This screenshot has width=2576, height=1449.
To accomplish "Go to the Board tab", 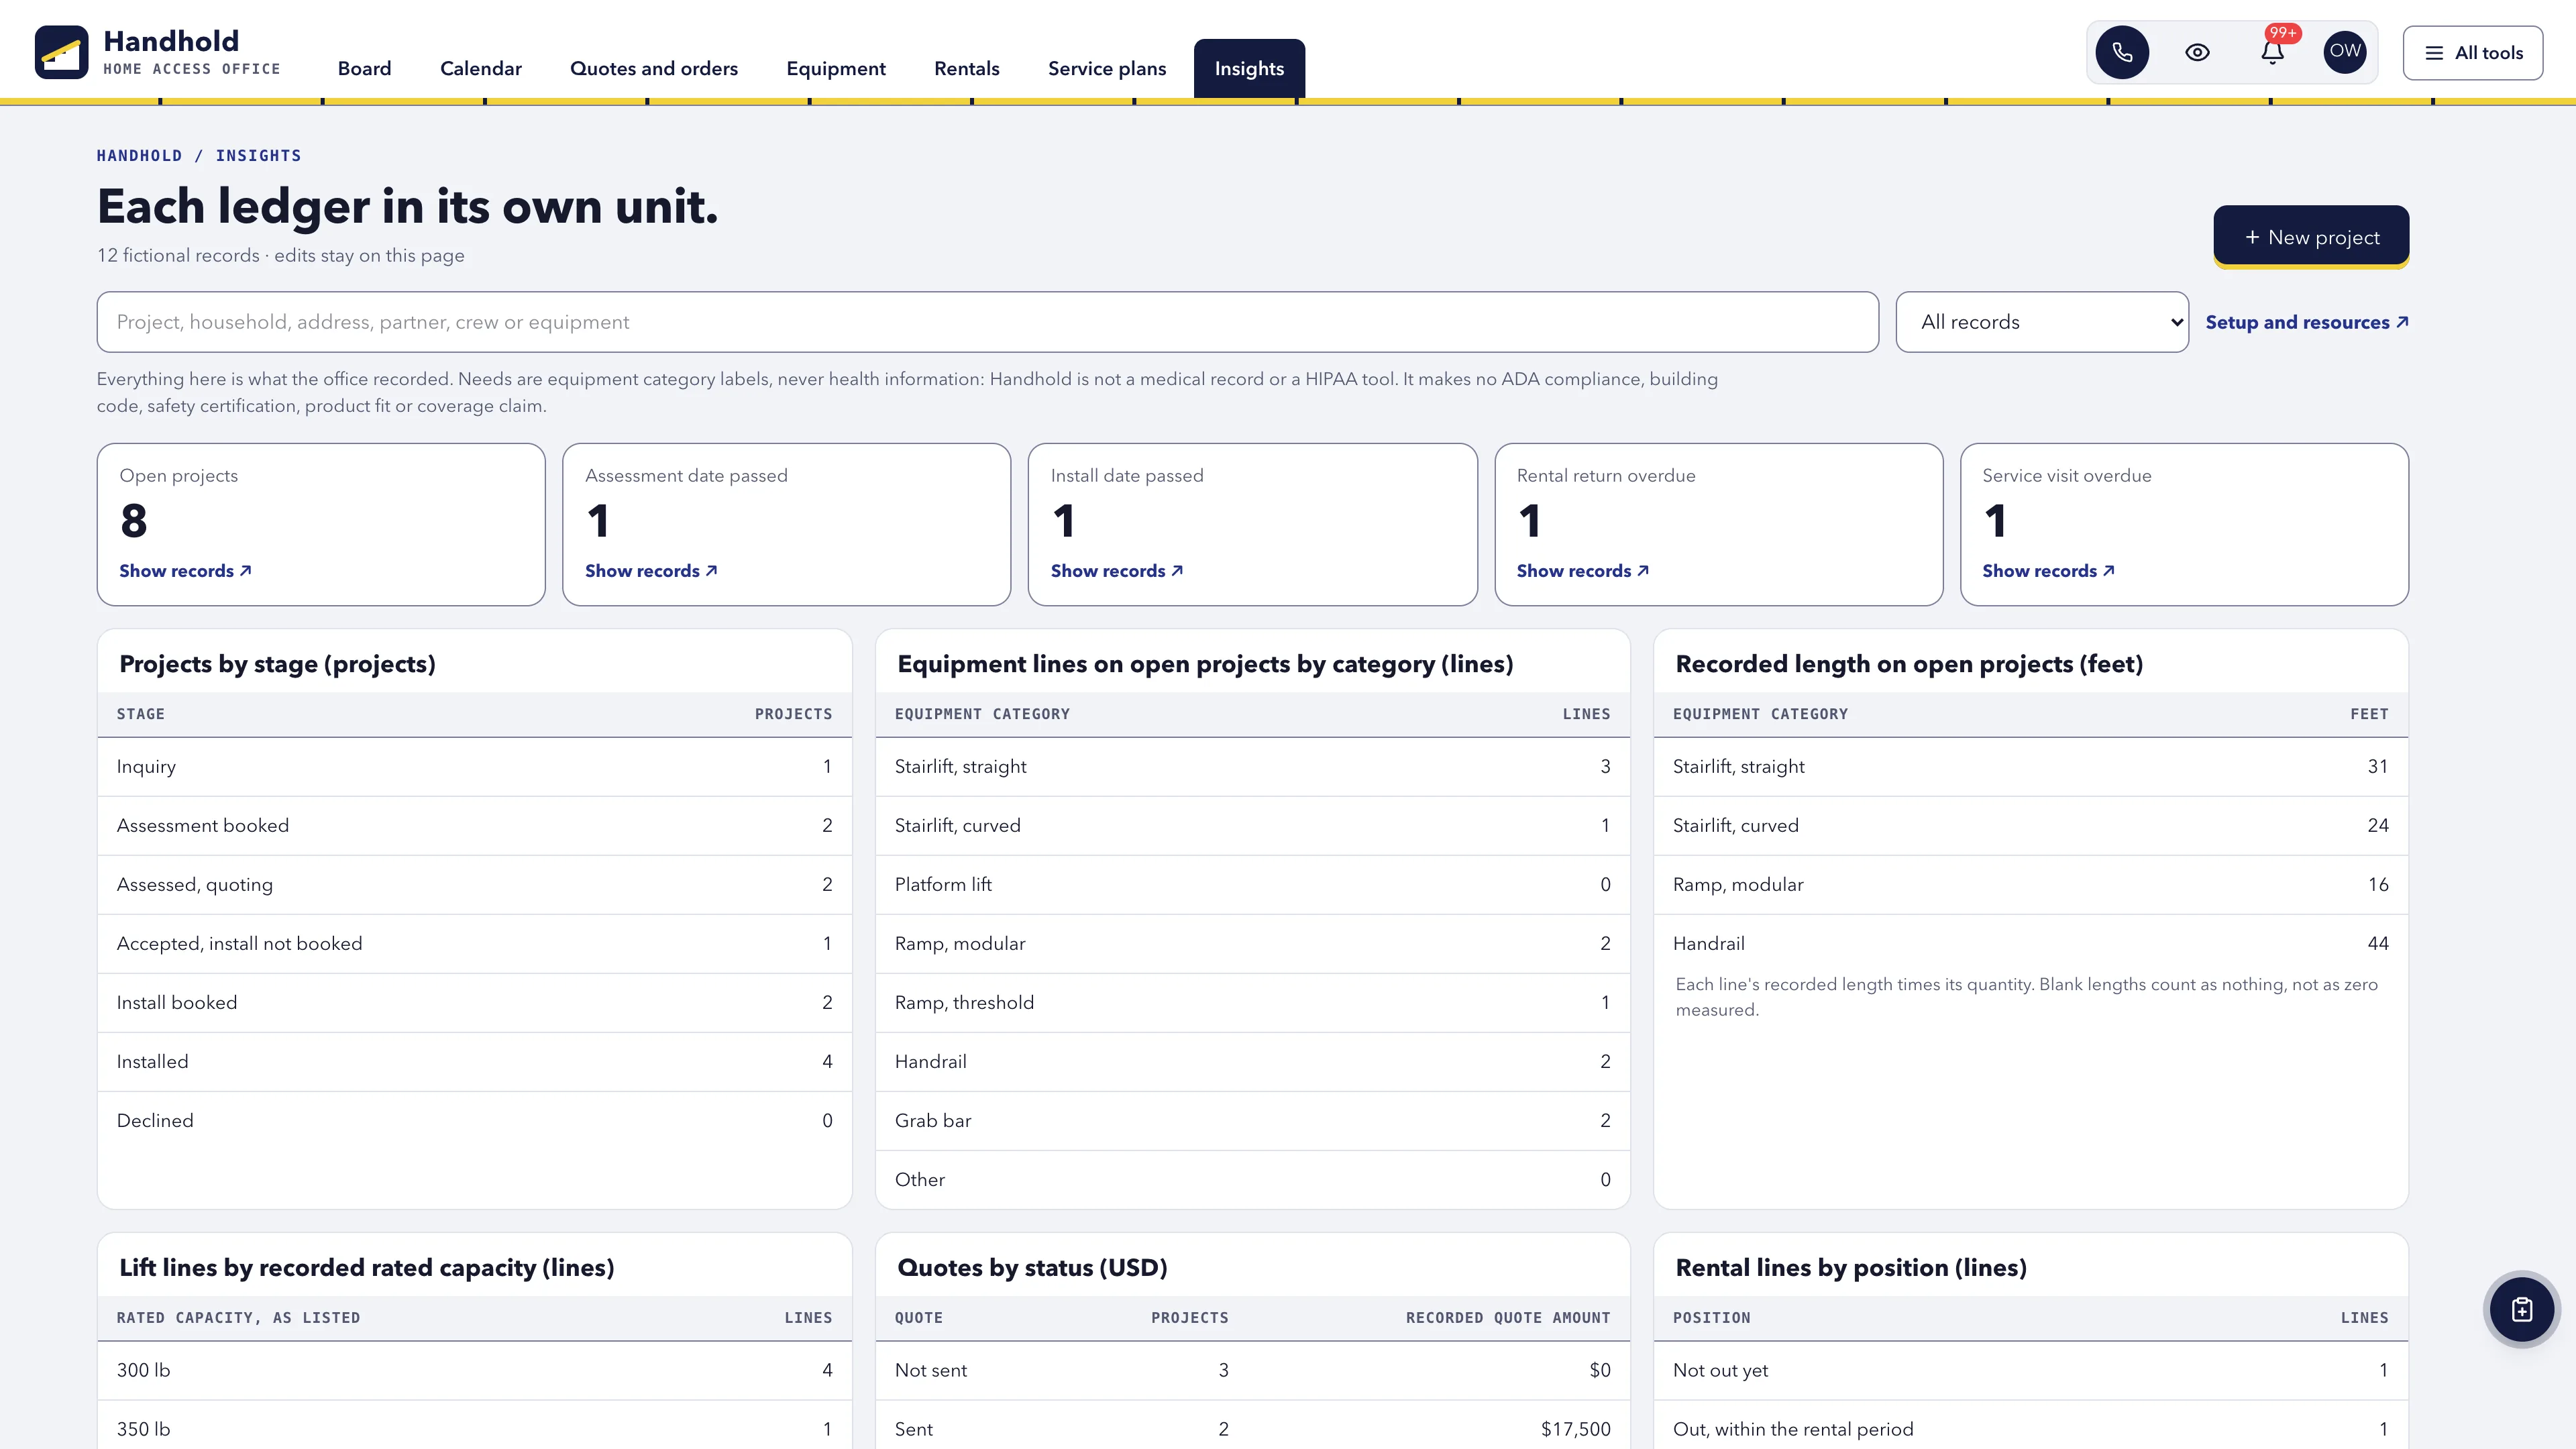I will 364,68.
